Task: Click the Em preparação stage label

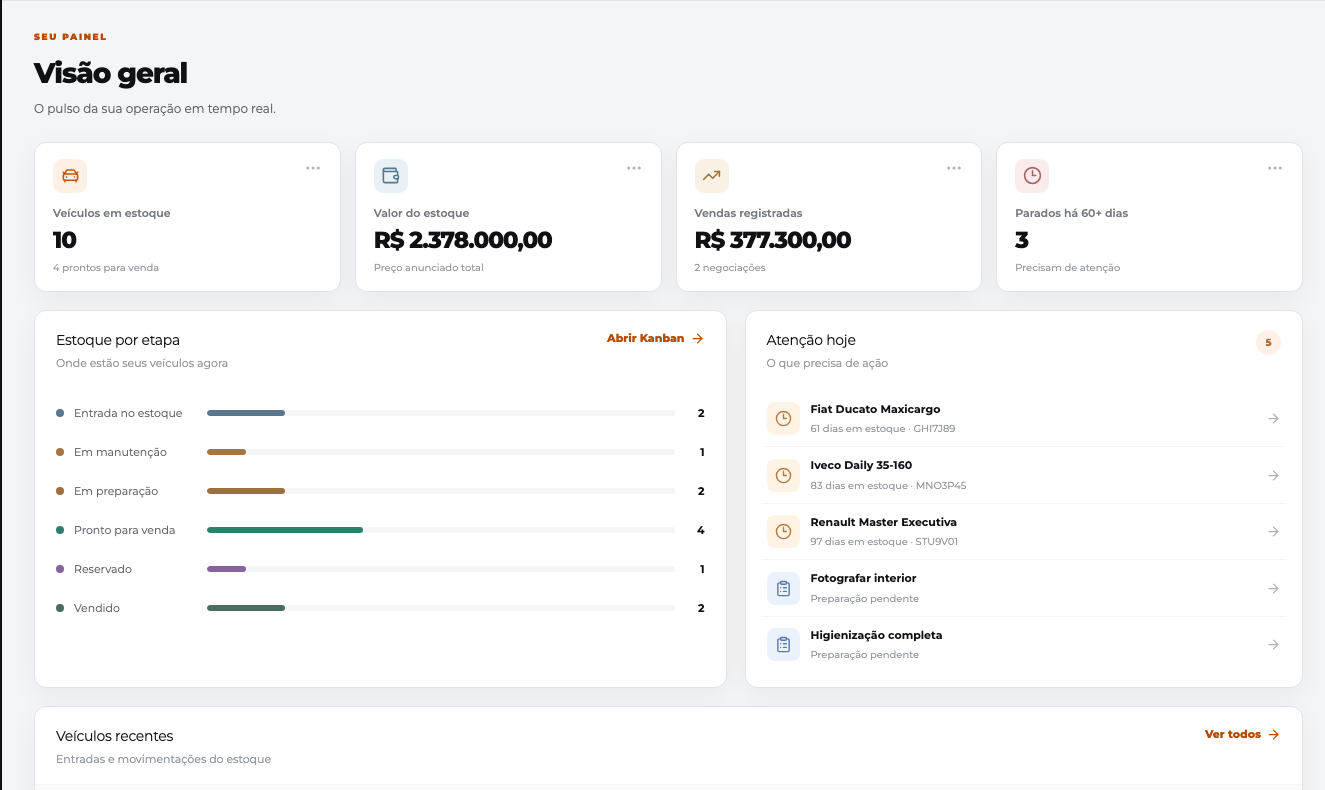Action: [x=116, y=491]
